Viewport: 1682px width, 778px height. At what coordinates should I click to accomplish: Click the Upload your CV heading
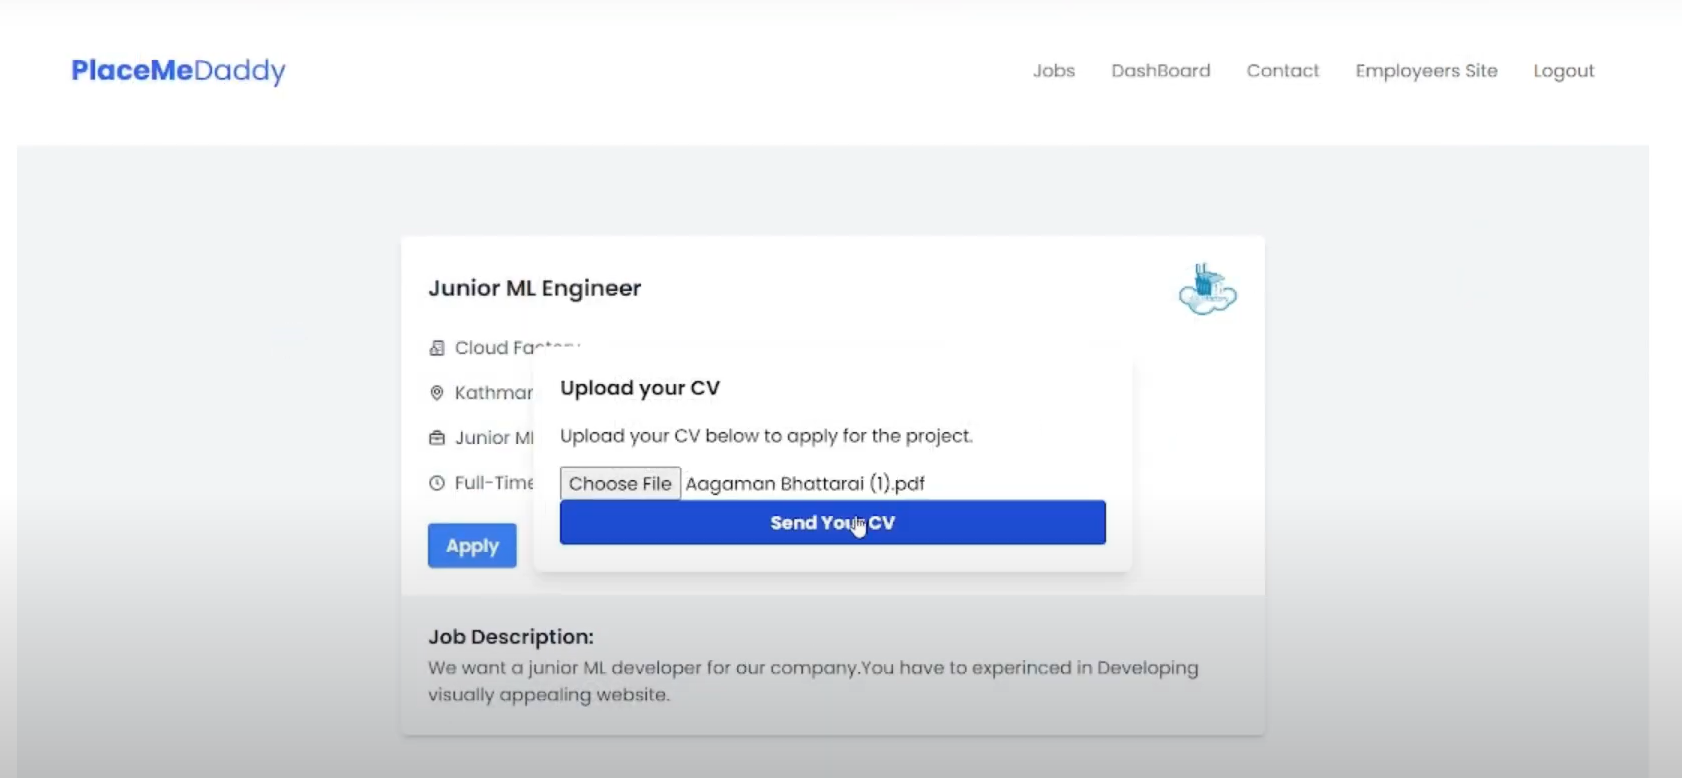(640, 388)
